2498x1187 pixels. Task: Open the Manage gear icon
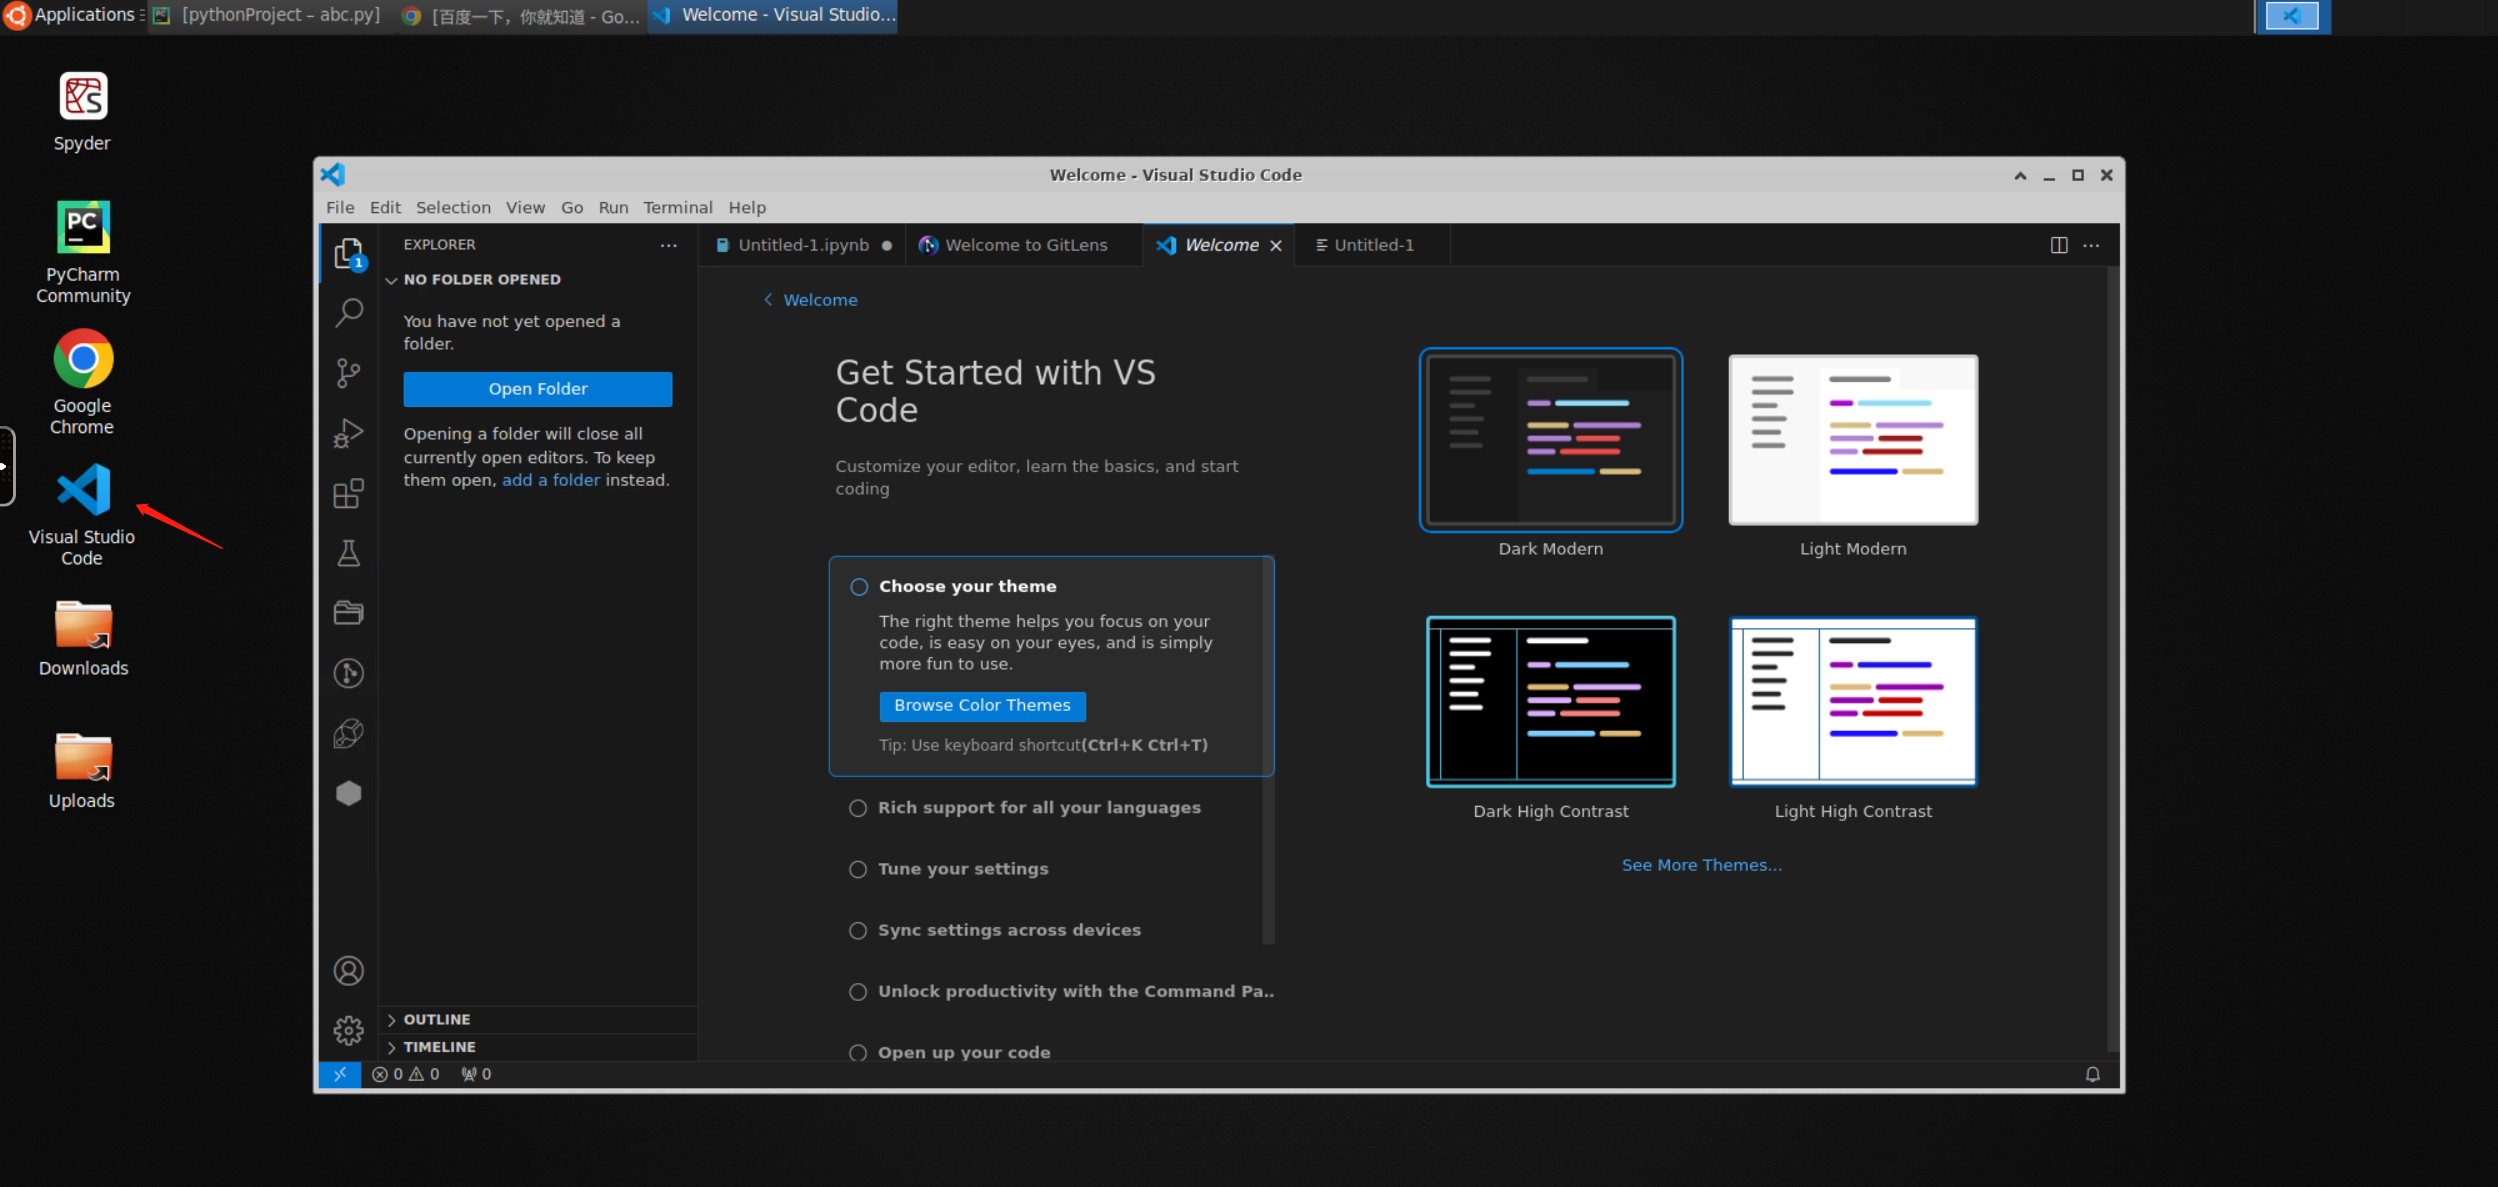(348, 1029)
